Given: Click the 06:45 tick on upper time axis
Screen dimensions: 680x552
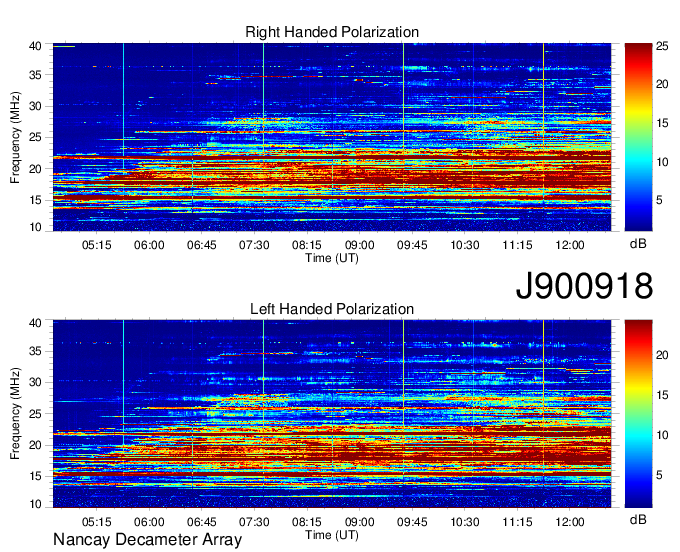Looking at the screenshot, I should 202,245.
